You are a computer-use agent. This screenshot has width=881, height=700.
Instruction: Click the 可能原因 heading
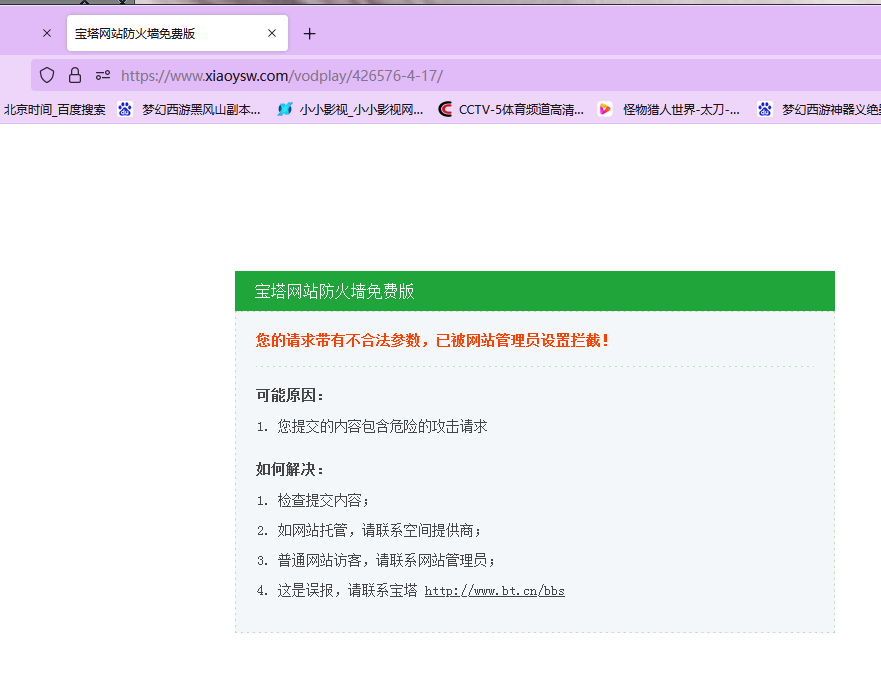(289, 396)
